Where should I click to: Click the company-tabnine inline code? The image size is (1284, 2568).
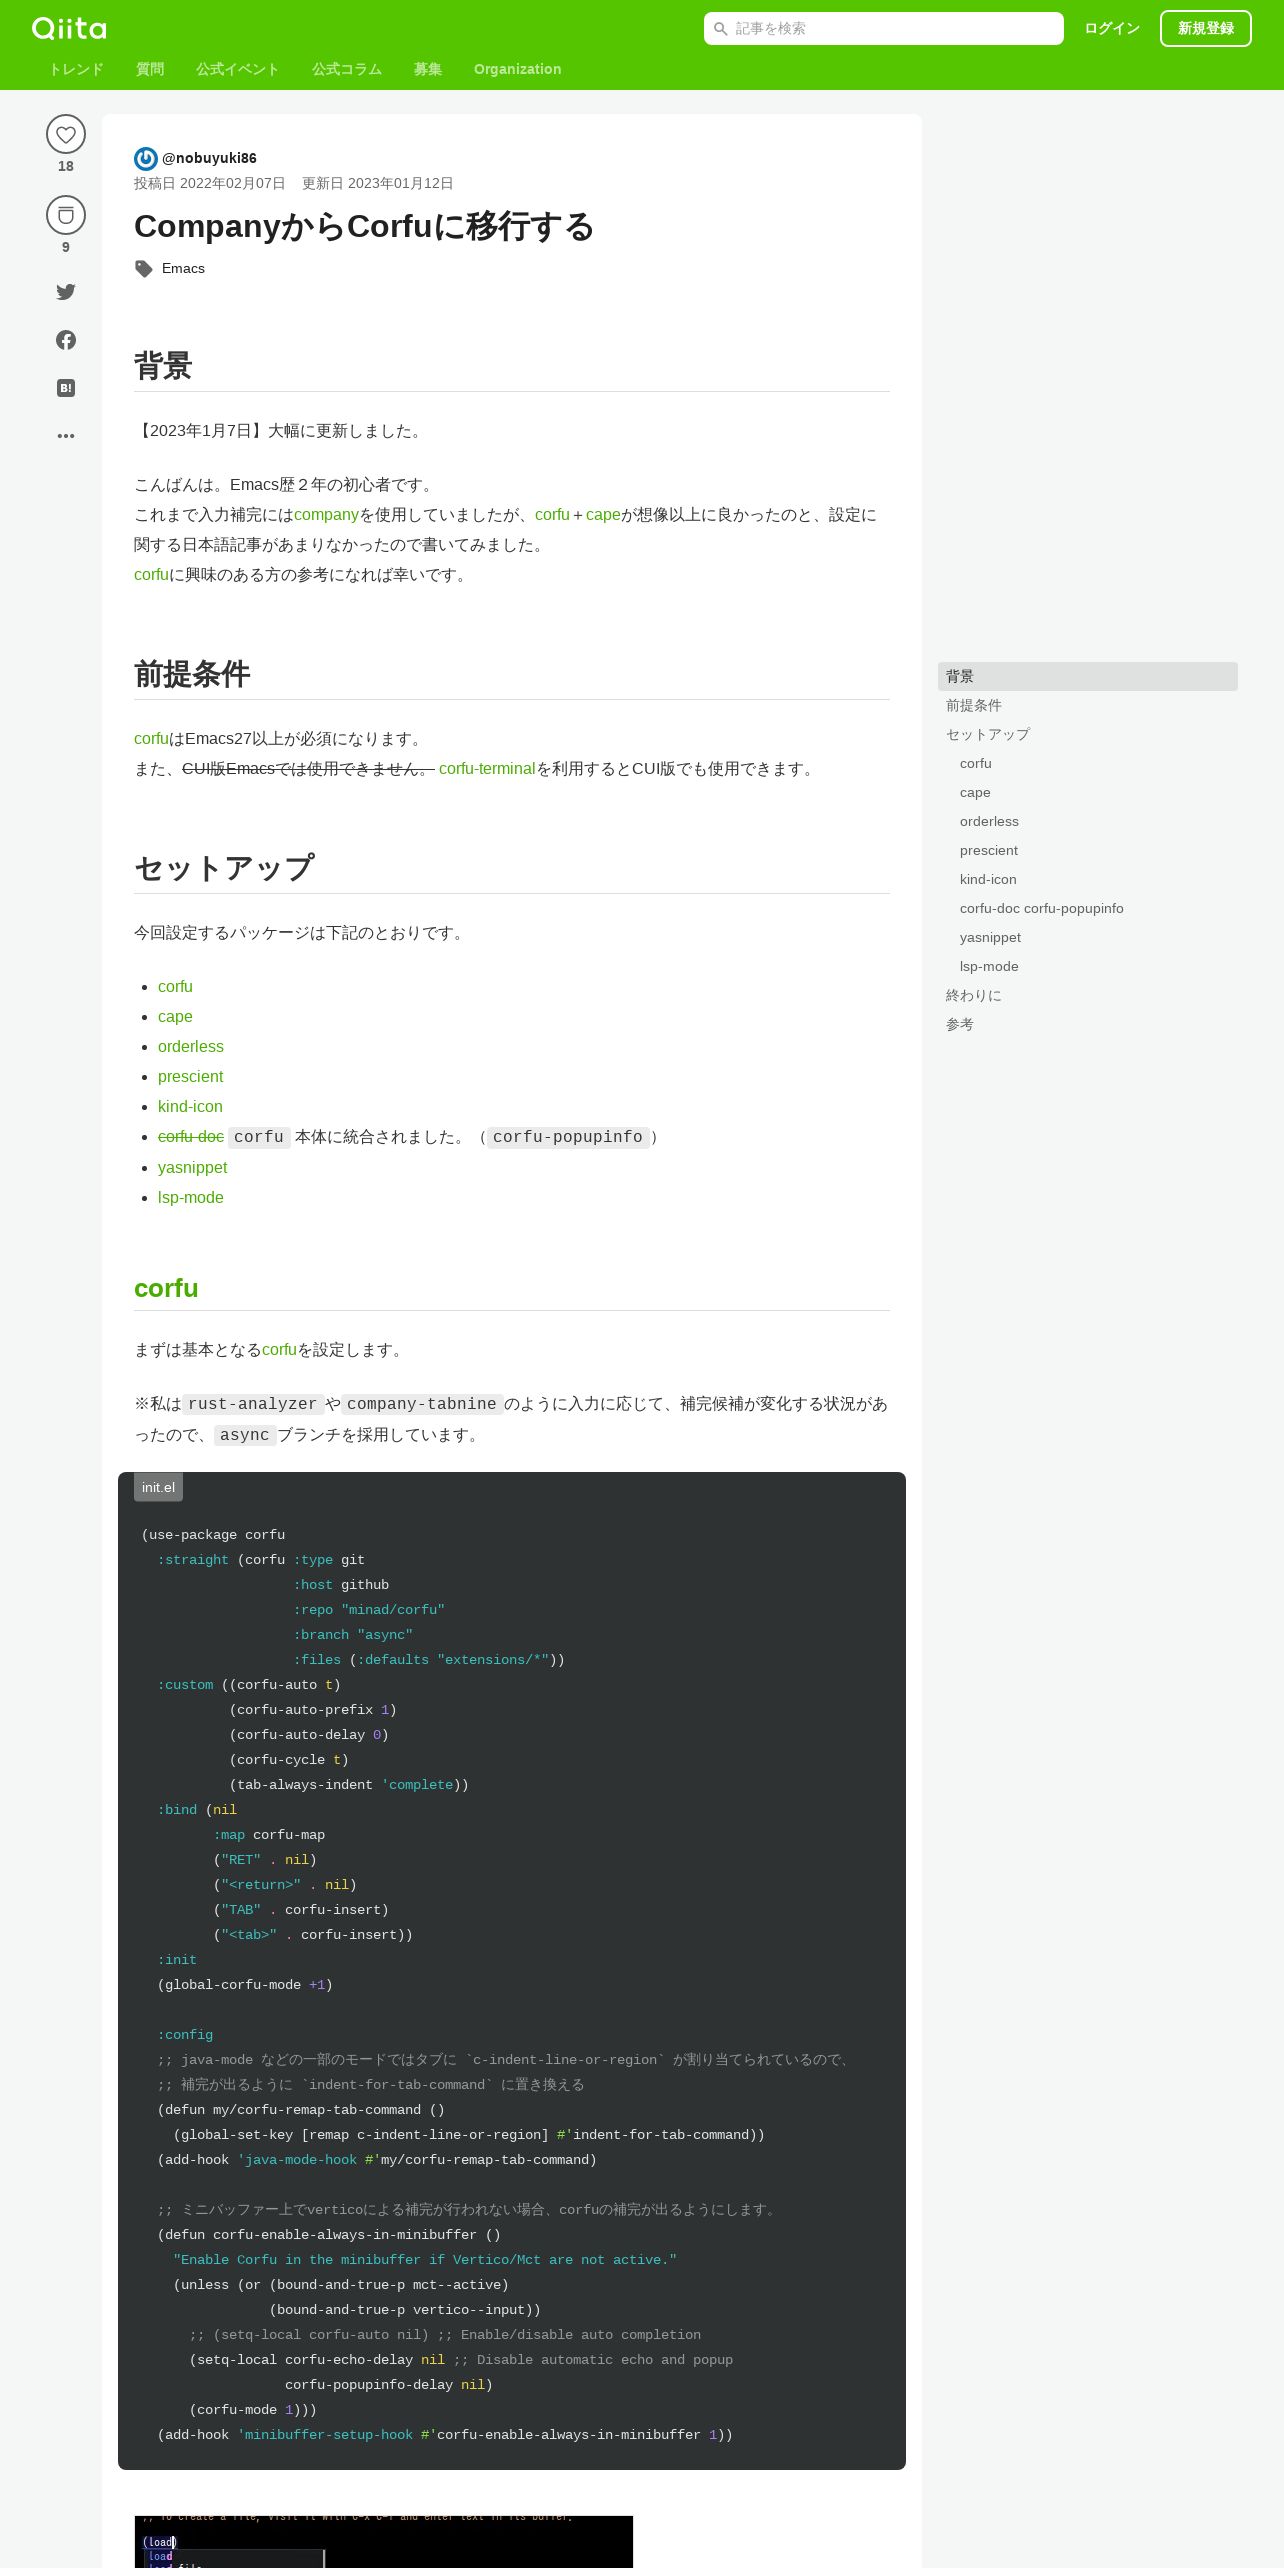422,1404
